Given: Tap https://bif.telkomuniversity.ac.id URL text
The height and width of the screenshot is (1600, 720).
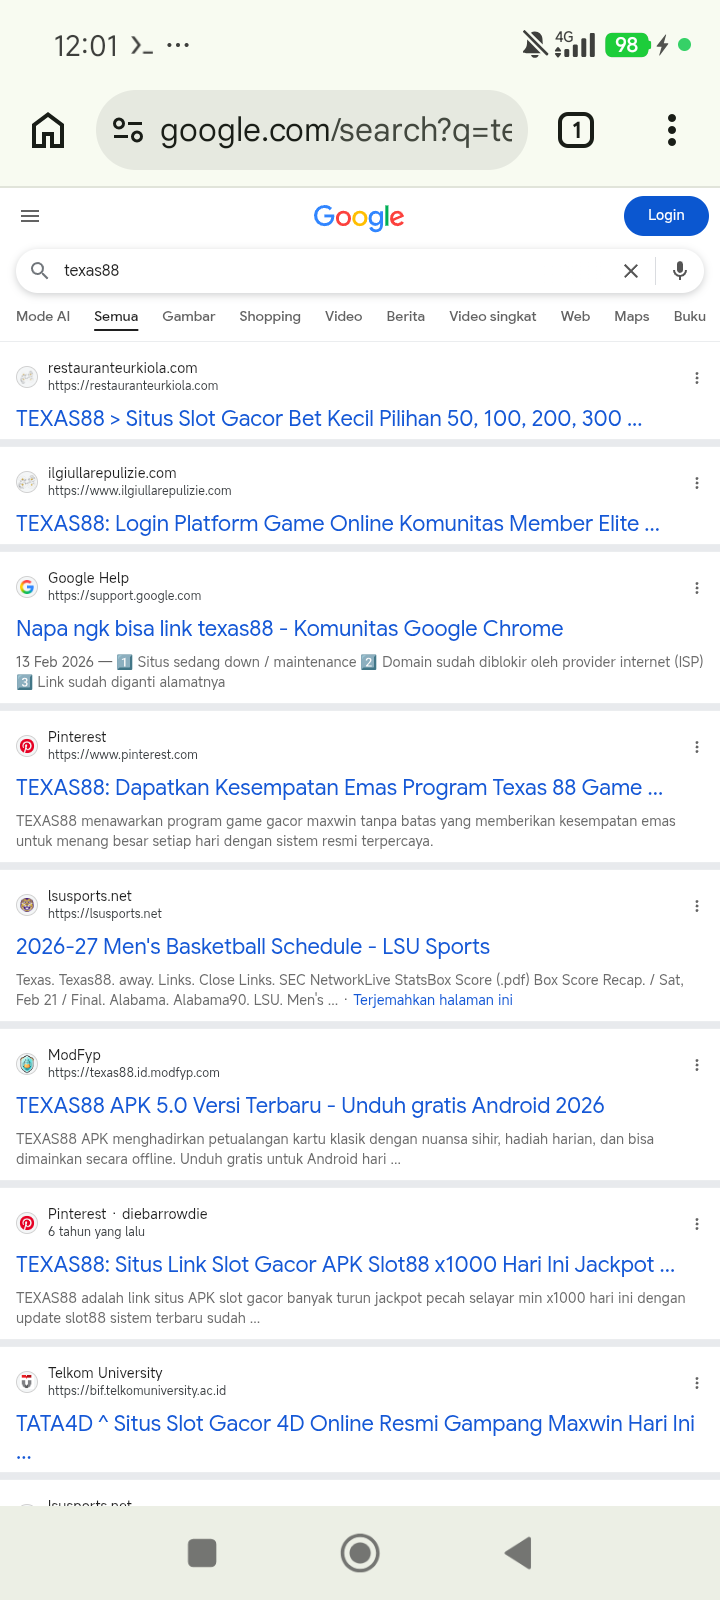Looking at the screenshot, I should click(137, 1391).
